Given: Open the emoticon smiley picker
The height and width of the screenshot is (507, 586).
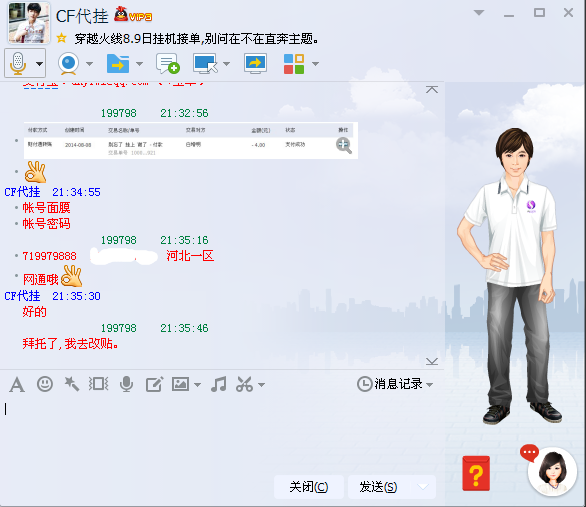Looking at the screenshot, I should coord(45,384).
